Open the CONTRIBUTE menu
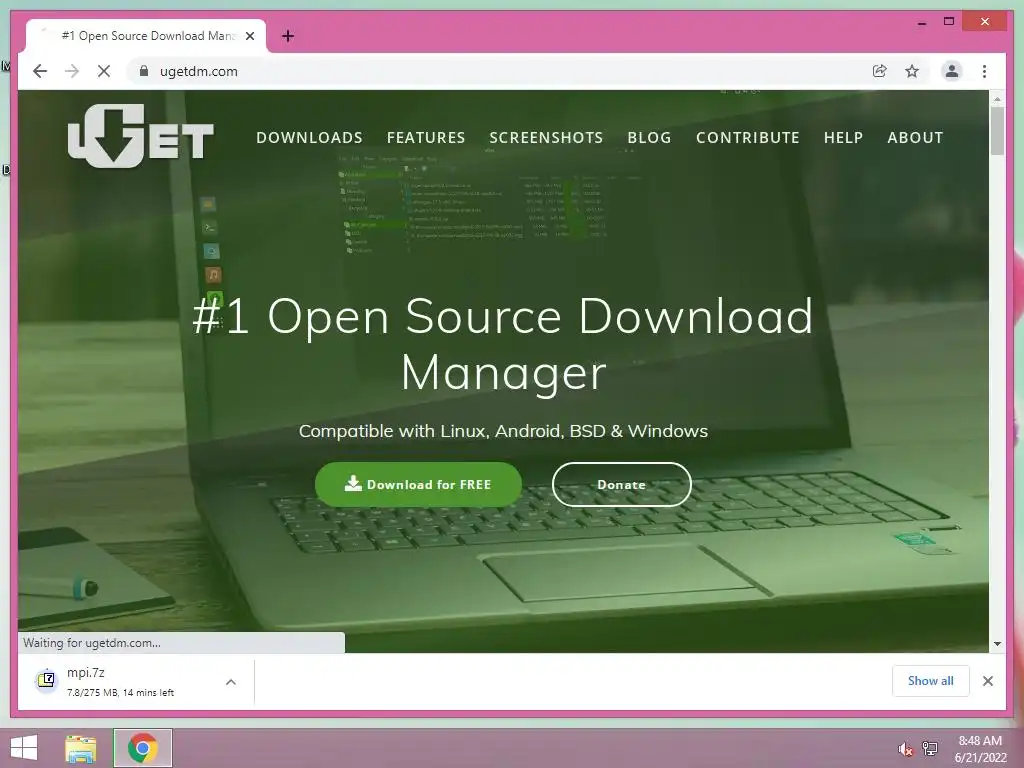Screen dimensions: 1024x768 click(748, 138)
